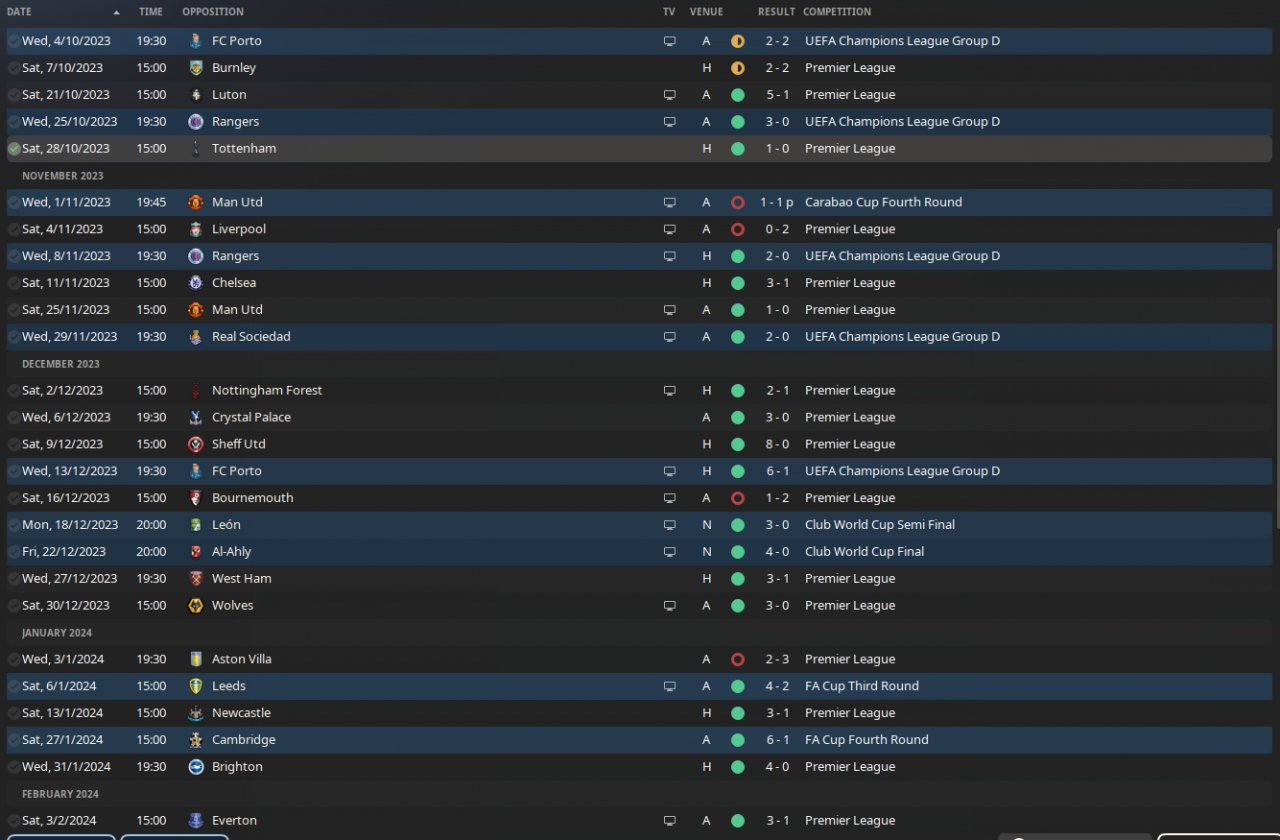Click the Tottenham club badge icon
This screenshot has width=1280, height=840.
pos(196,149)
